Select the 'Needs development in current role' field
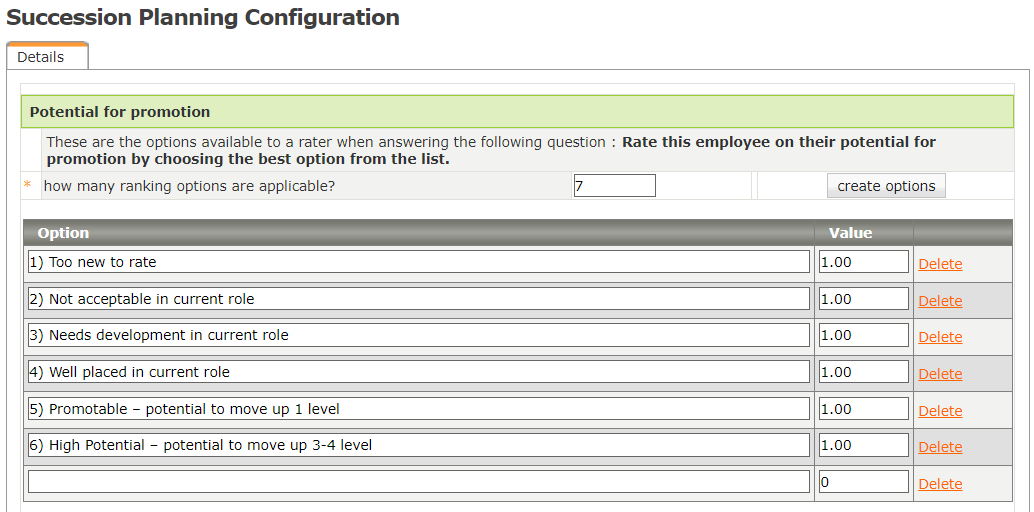 (418, 335)
